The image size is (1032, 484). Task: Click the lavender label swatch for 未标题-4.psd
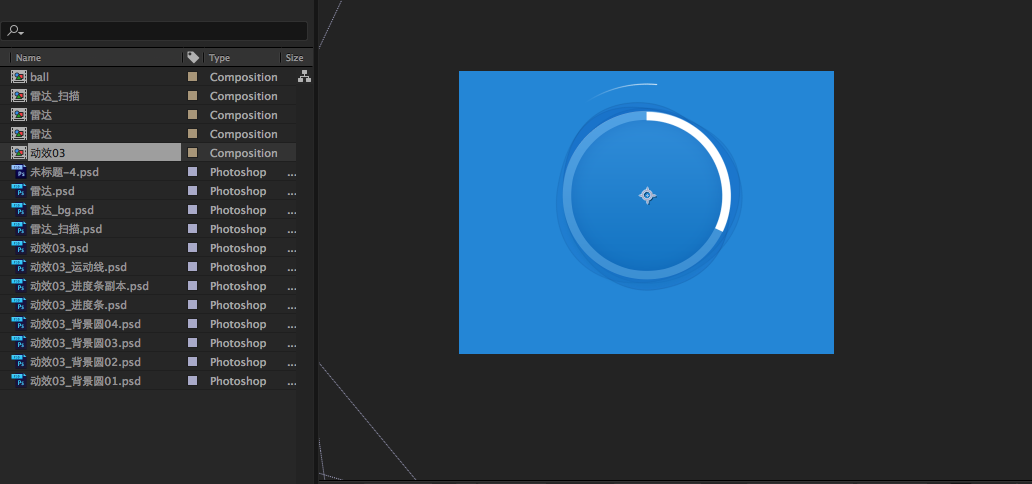pos(192,172)
